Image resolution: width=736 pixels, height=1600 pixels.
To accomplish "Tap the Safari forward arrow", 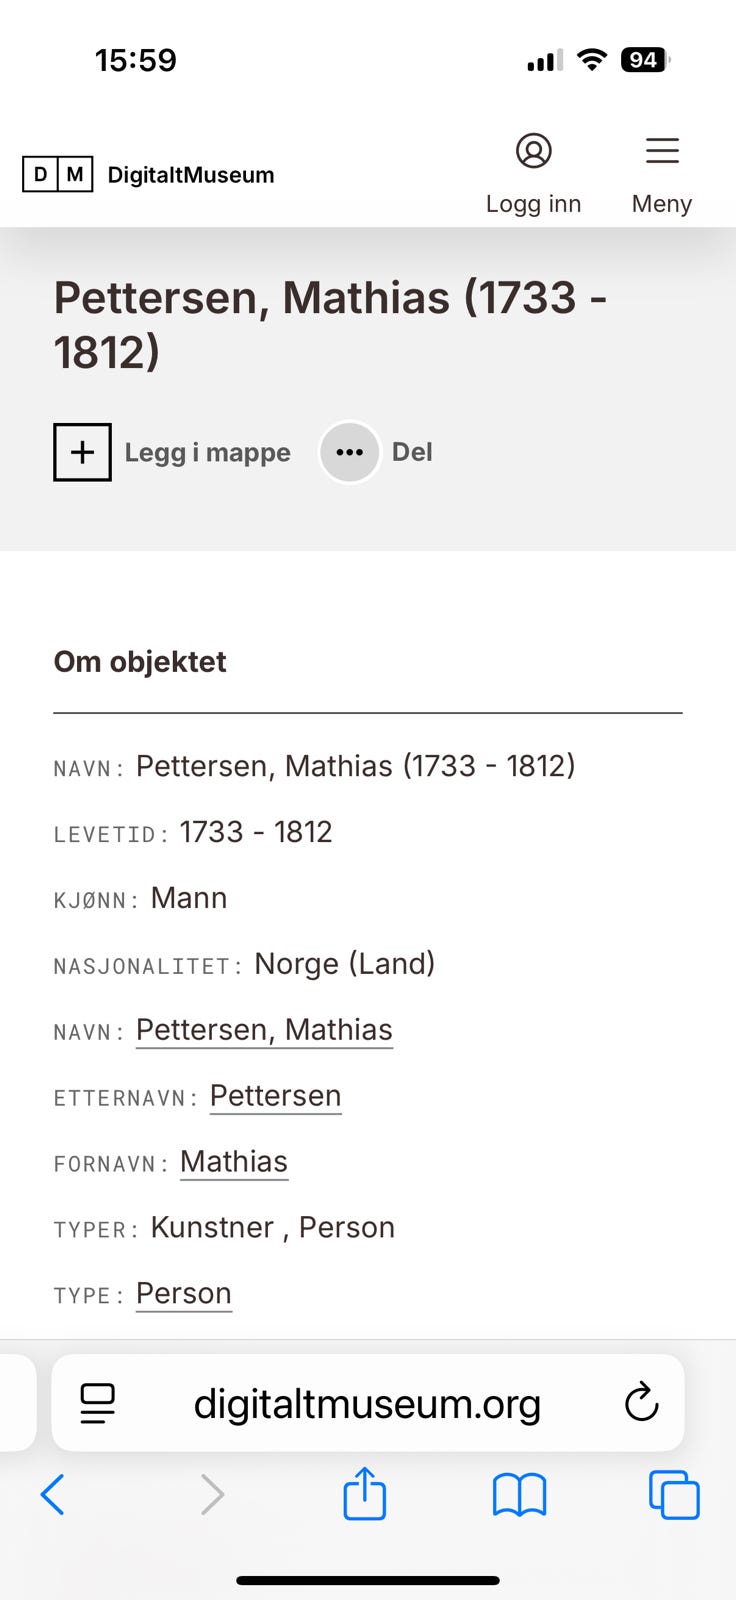I will click(x=212, y=1495).
